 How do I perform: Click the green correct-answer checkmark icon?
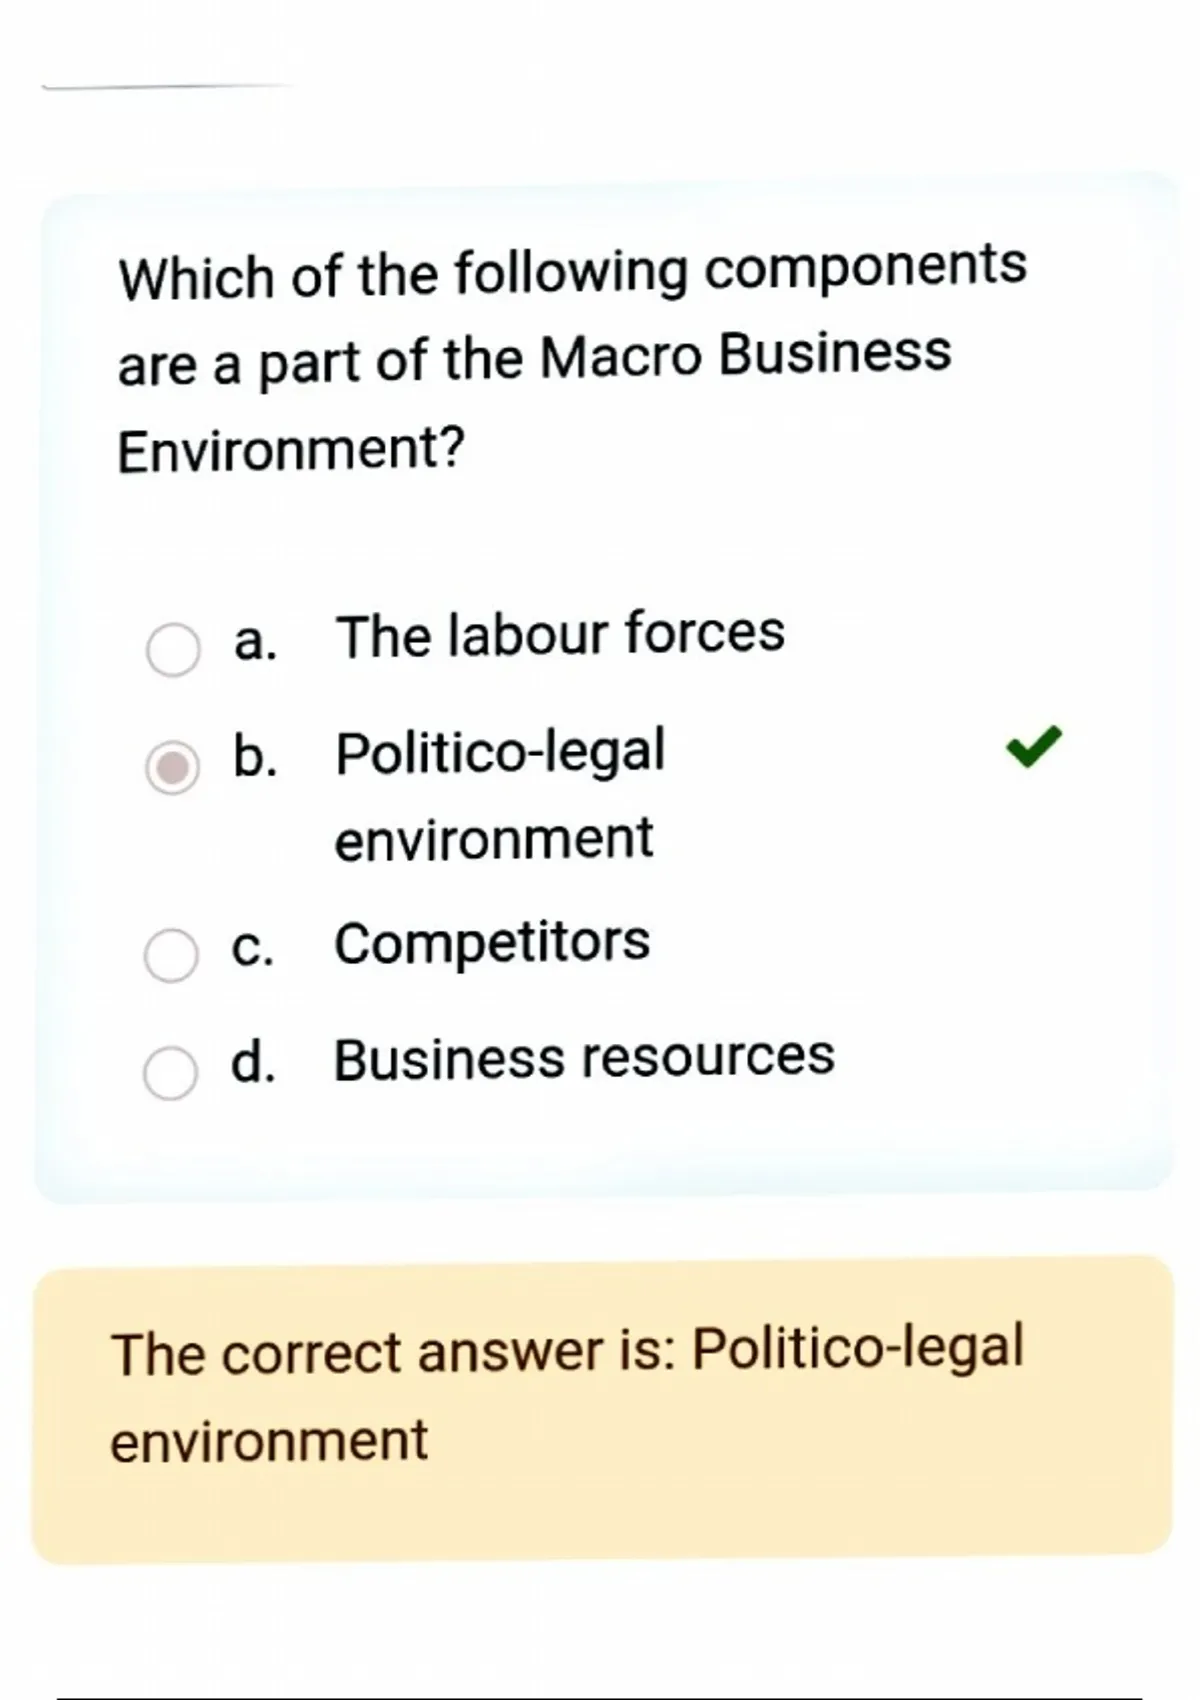[x=1034, y=746]
